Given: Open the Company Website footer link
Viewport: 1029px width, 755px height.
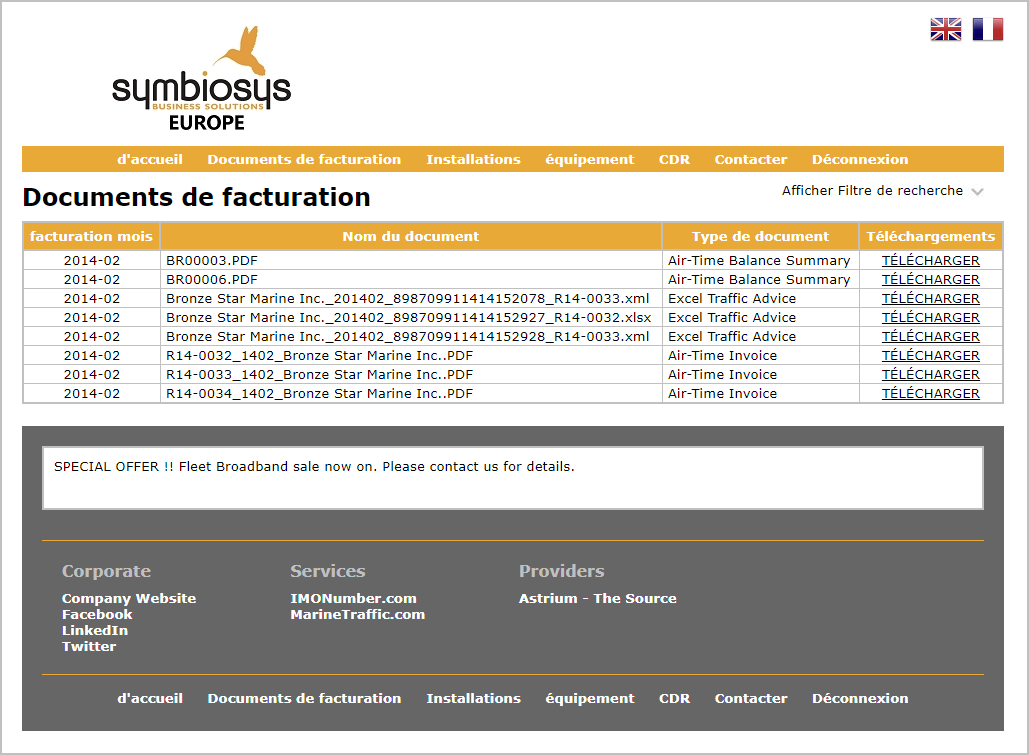Looking at the screenshot, I should click(129, 599).
